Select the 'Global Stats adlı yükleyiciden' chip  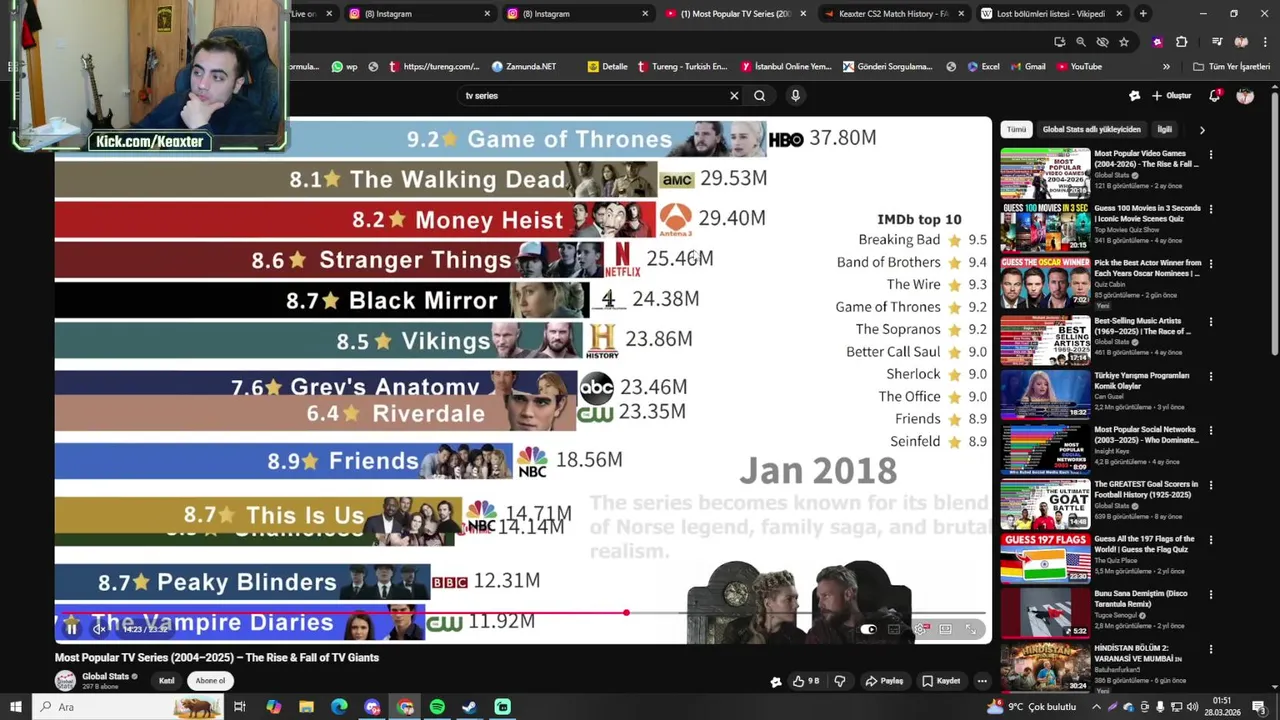click(1091, 130)
